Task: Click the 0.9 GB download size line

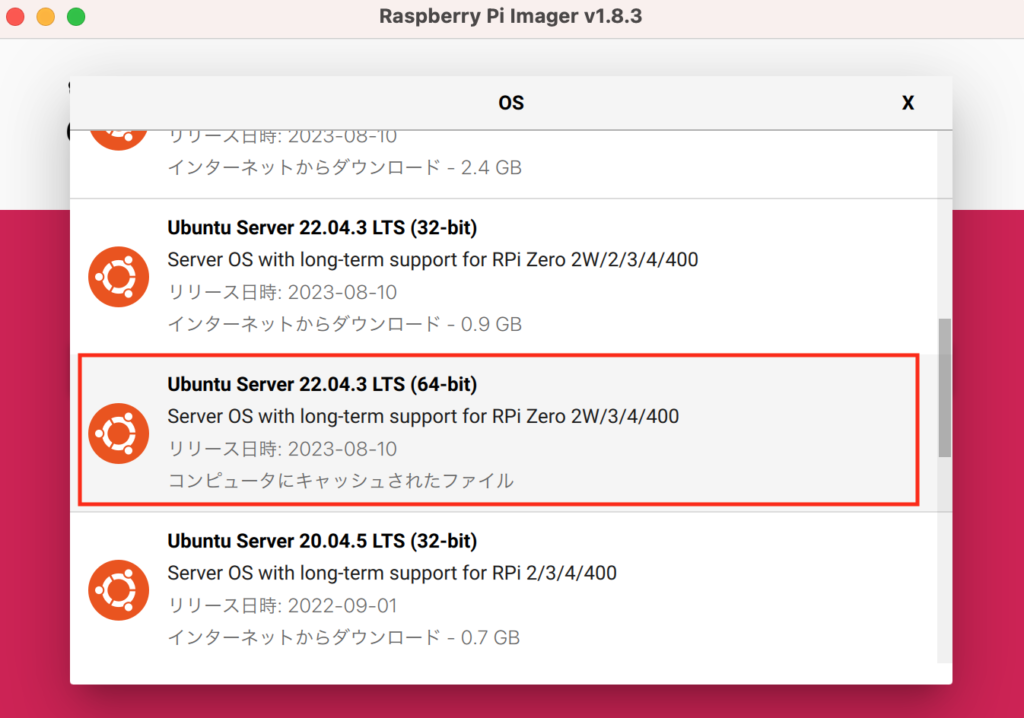Action: coord(345,324)
